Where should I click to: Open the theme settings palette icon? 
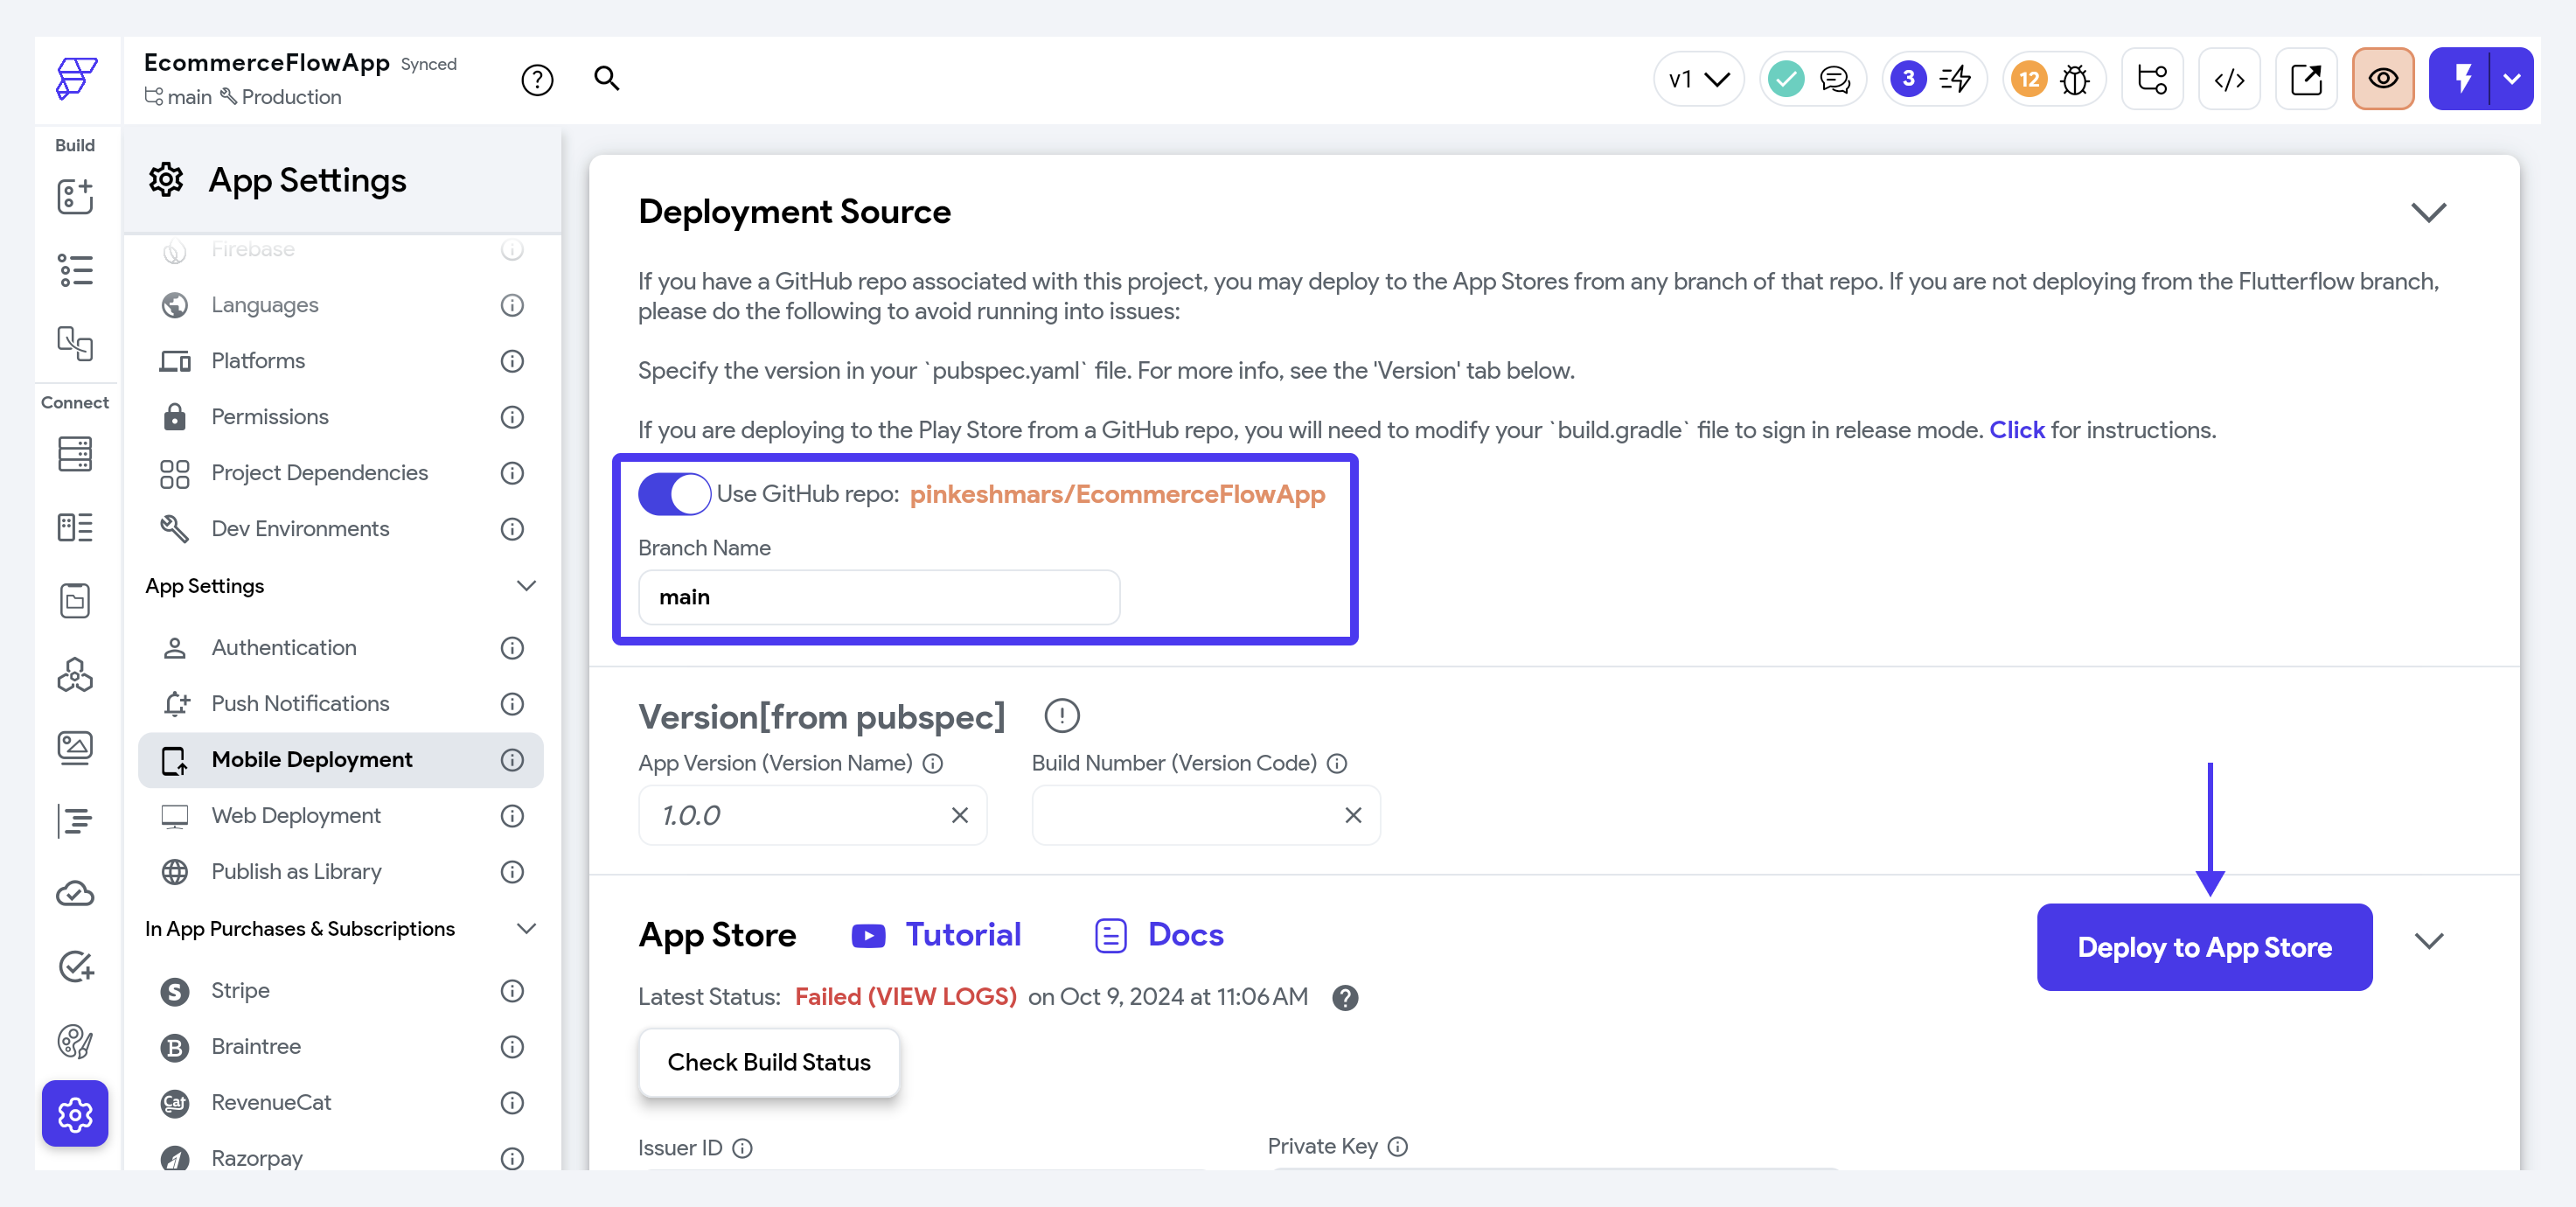[x=75, y=1041]
